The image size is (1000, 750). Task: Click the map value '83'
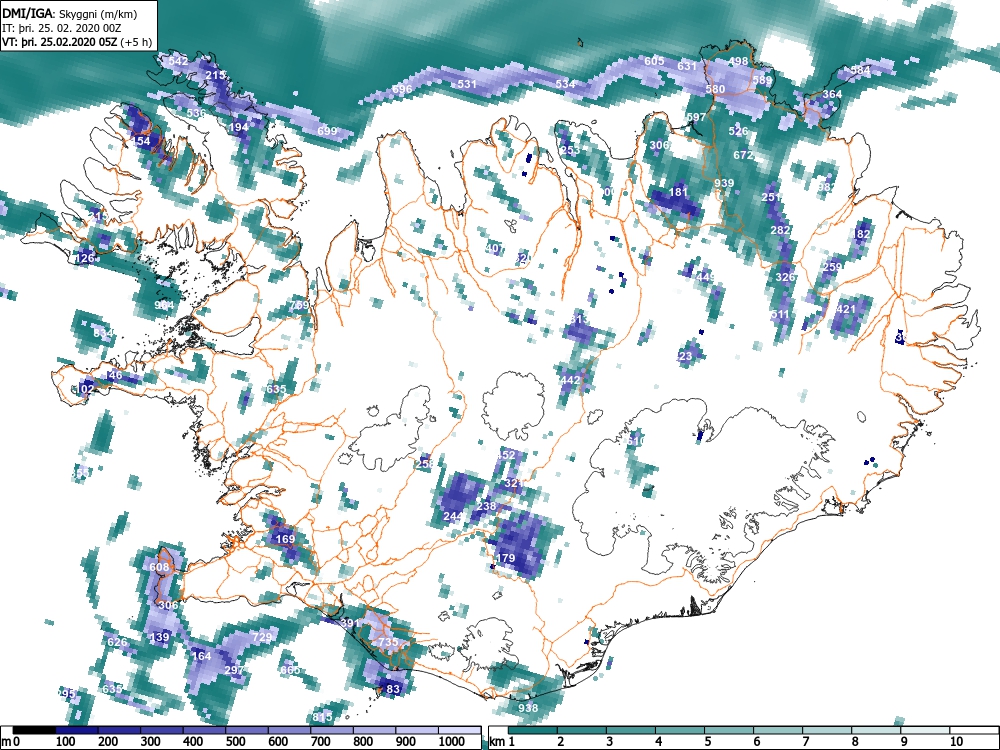tap(393, 689)
